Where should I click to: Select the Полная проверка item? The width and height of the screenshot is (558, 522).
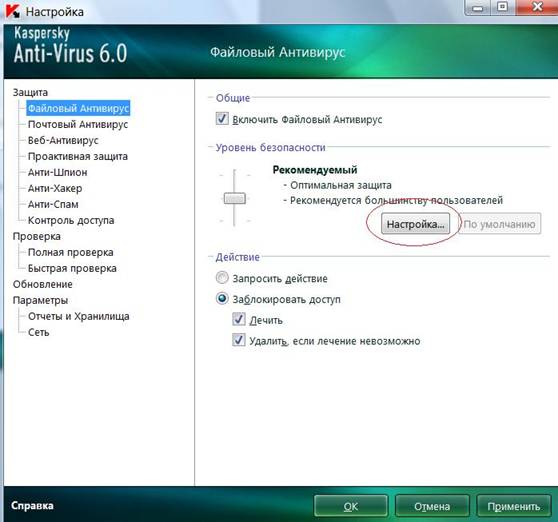tap(70, 253)
